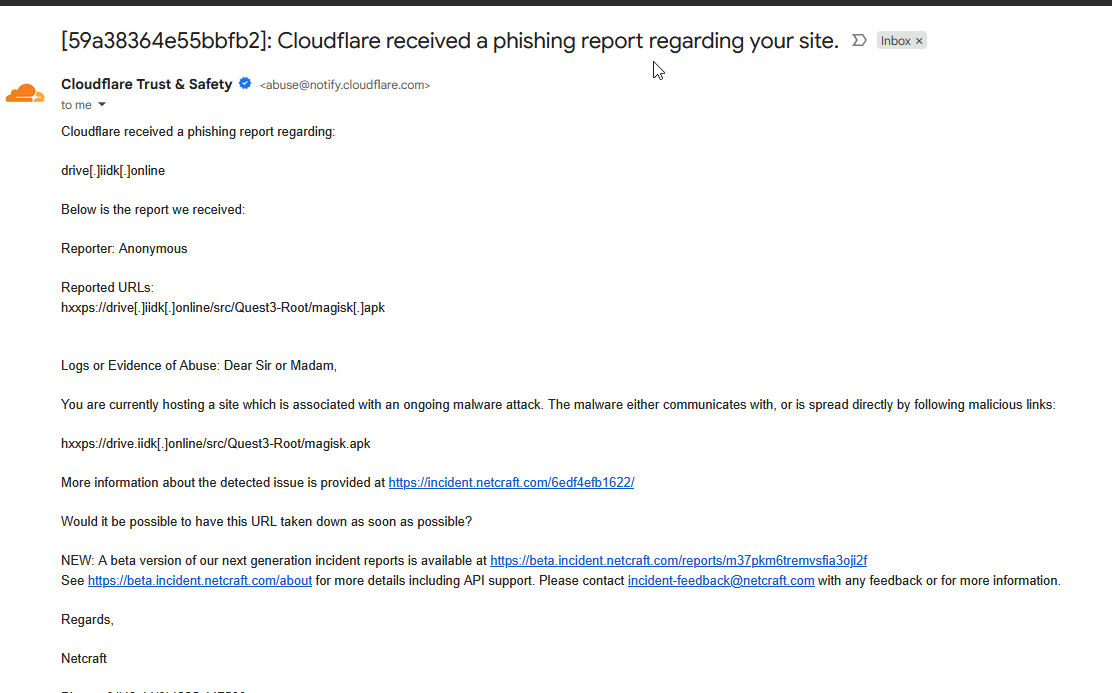The image size is (1112, 693).
Task: Click the "Reporter: Anonymous" line
Action: tap(124, 249)
